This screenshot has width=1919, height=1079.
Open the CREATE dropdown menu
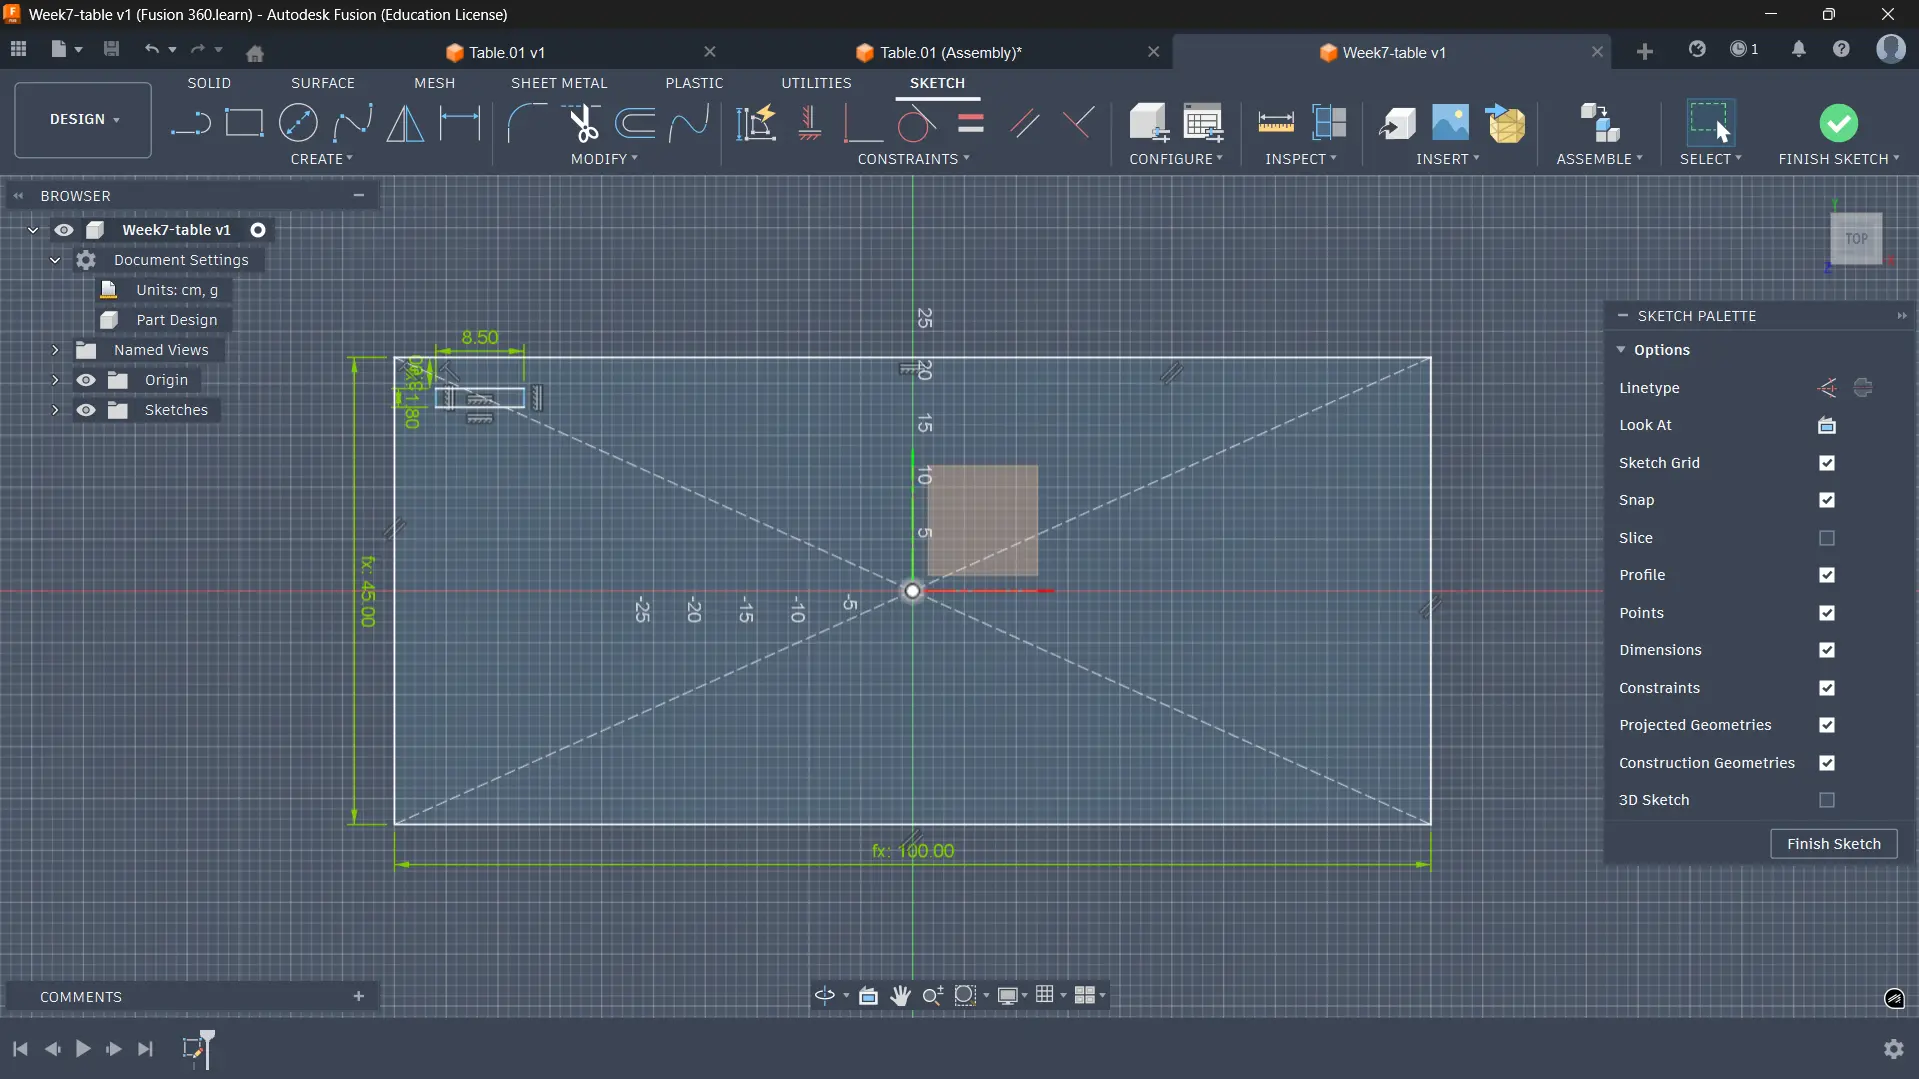(321, 159)
